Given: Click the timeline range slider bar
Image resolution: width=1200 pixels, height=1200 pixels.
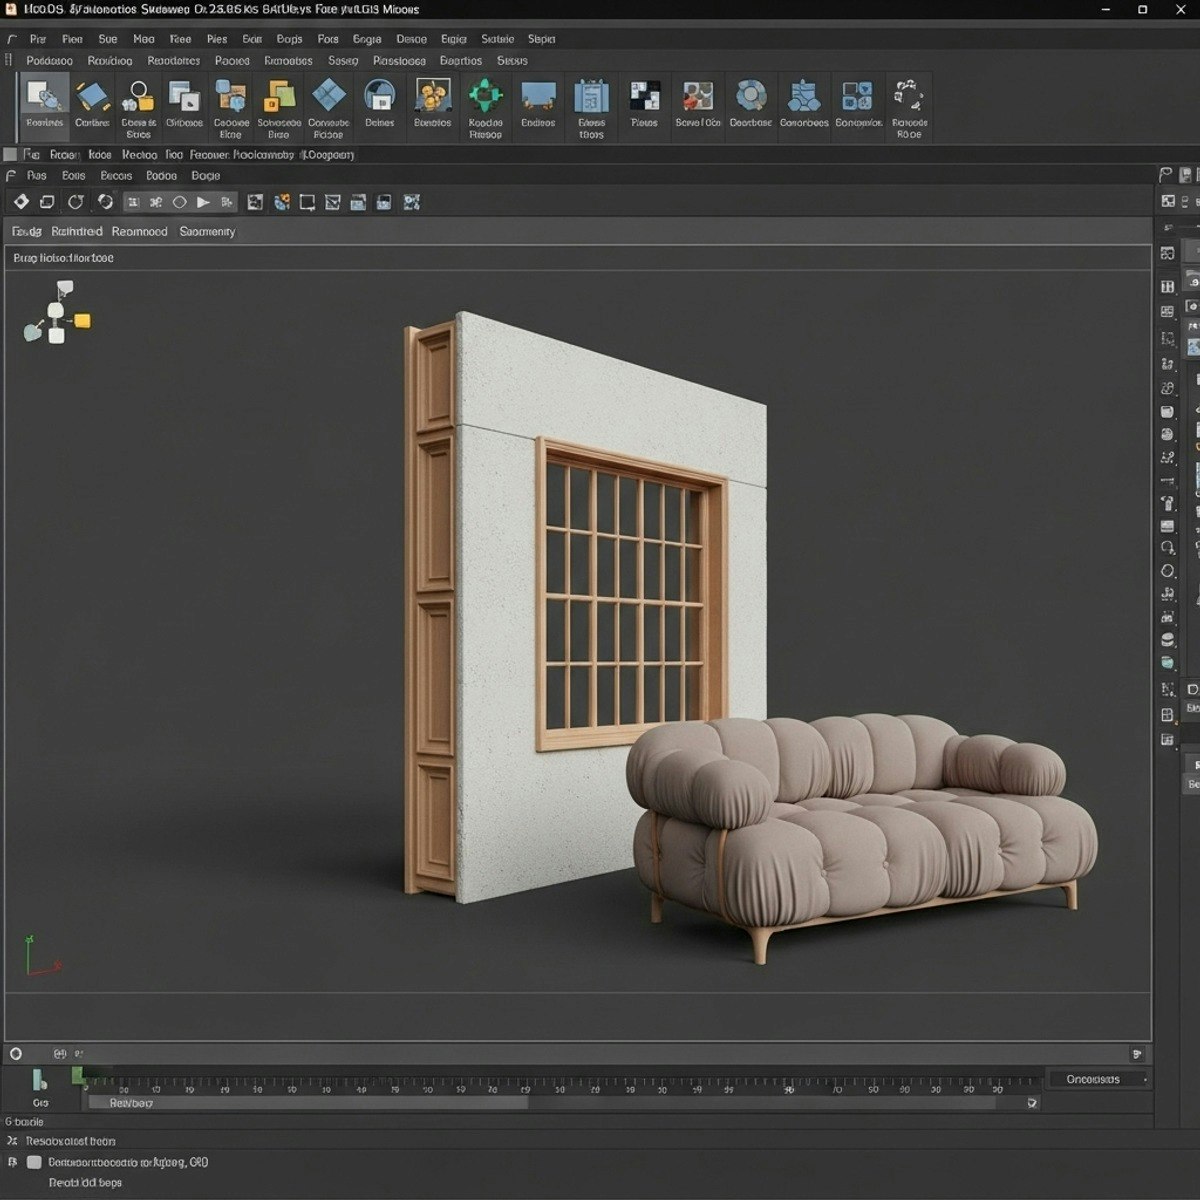Looking at the screenshot, I should pyautogui.click(x=308, y=1102).
